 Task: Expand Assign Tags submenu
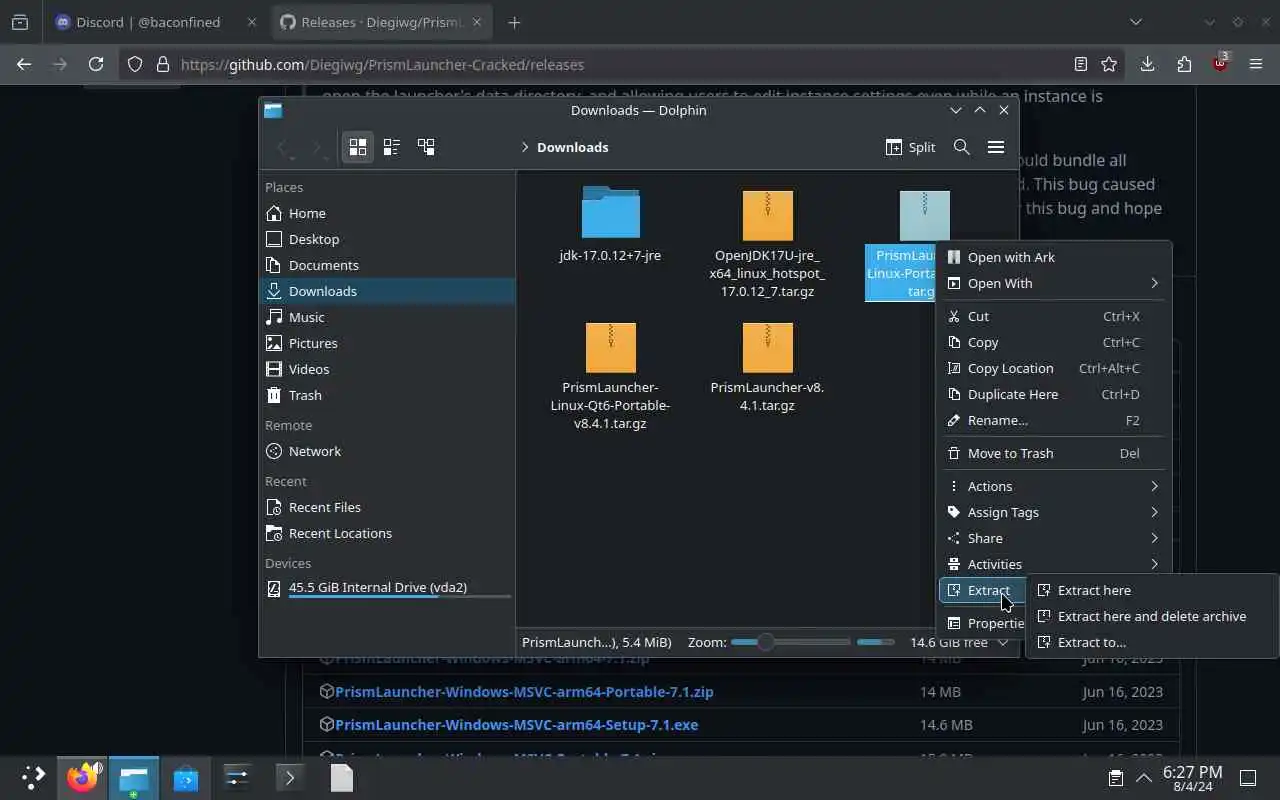(x=1053, y=512)
